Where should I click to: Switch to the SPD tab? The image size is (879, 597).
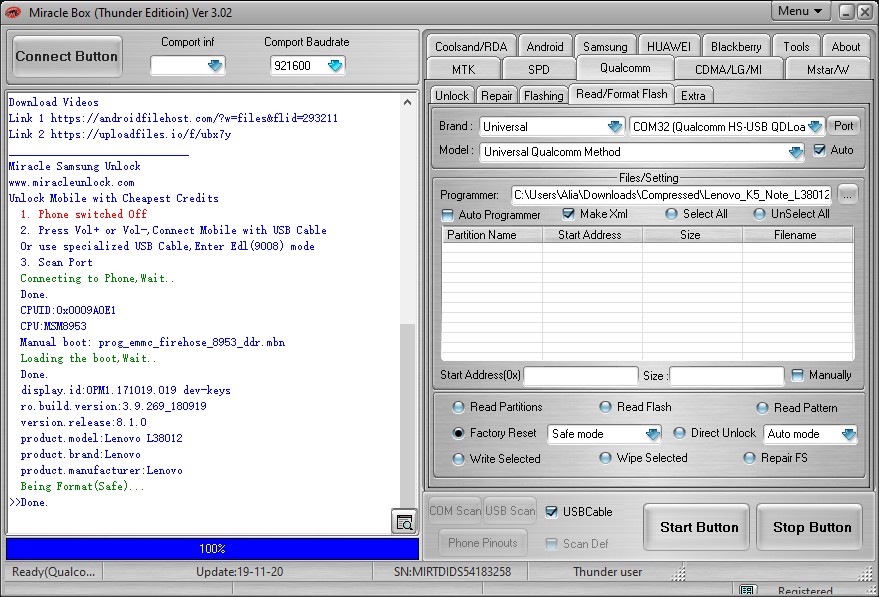[x=539, y=70]
